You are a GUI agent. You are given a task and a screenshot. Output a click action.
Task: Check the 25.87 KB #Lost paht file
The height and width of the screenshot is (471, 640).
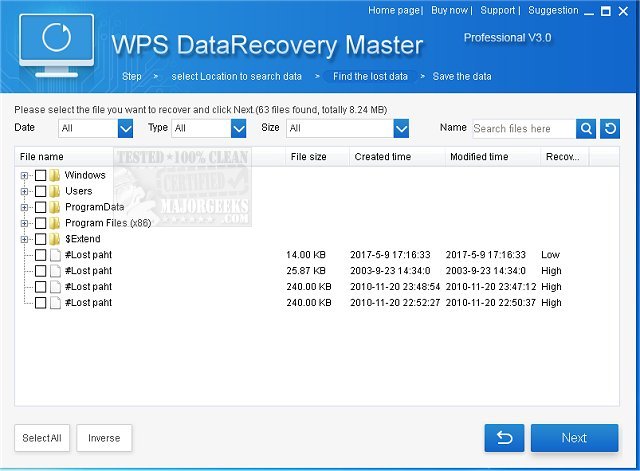pyautogui.click(x=40, y=271)
